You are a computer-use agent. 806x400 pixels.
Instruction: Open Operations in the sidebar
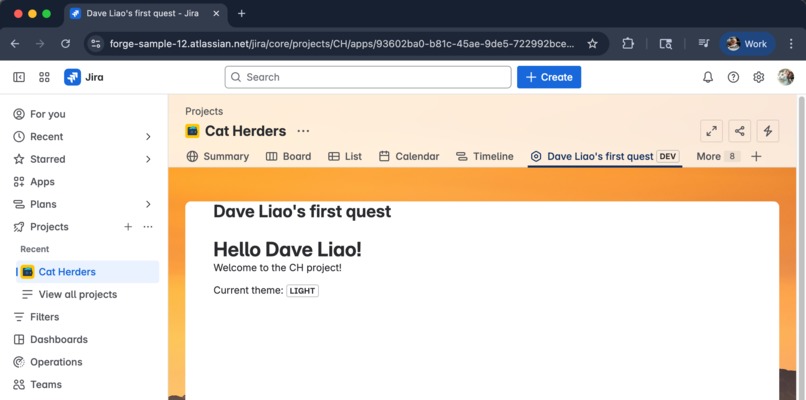pyautogui.click(x=86, y=362)
